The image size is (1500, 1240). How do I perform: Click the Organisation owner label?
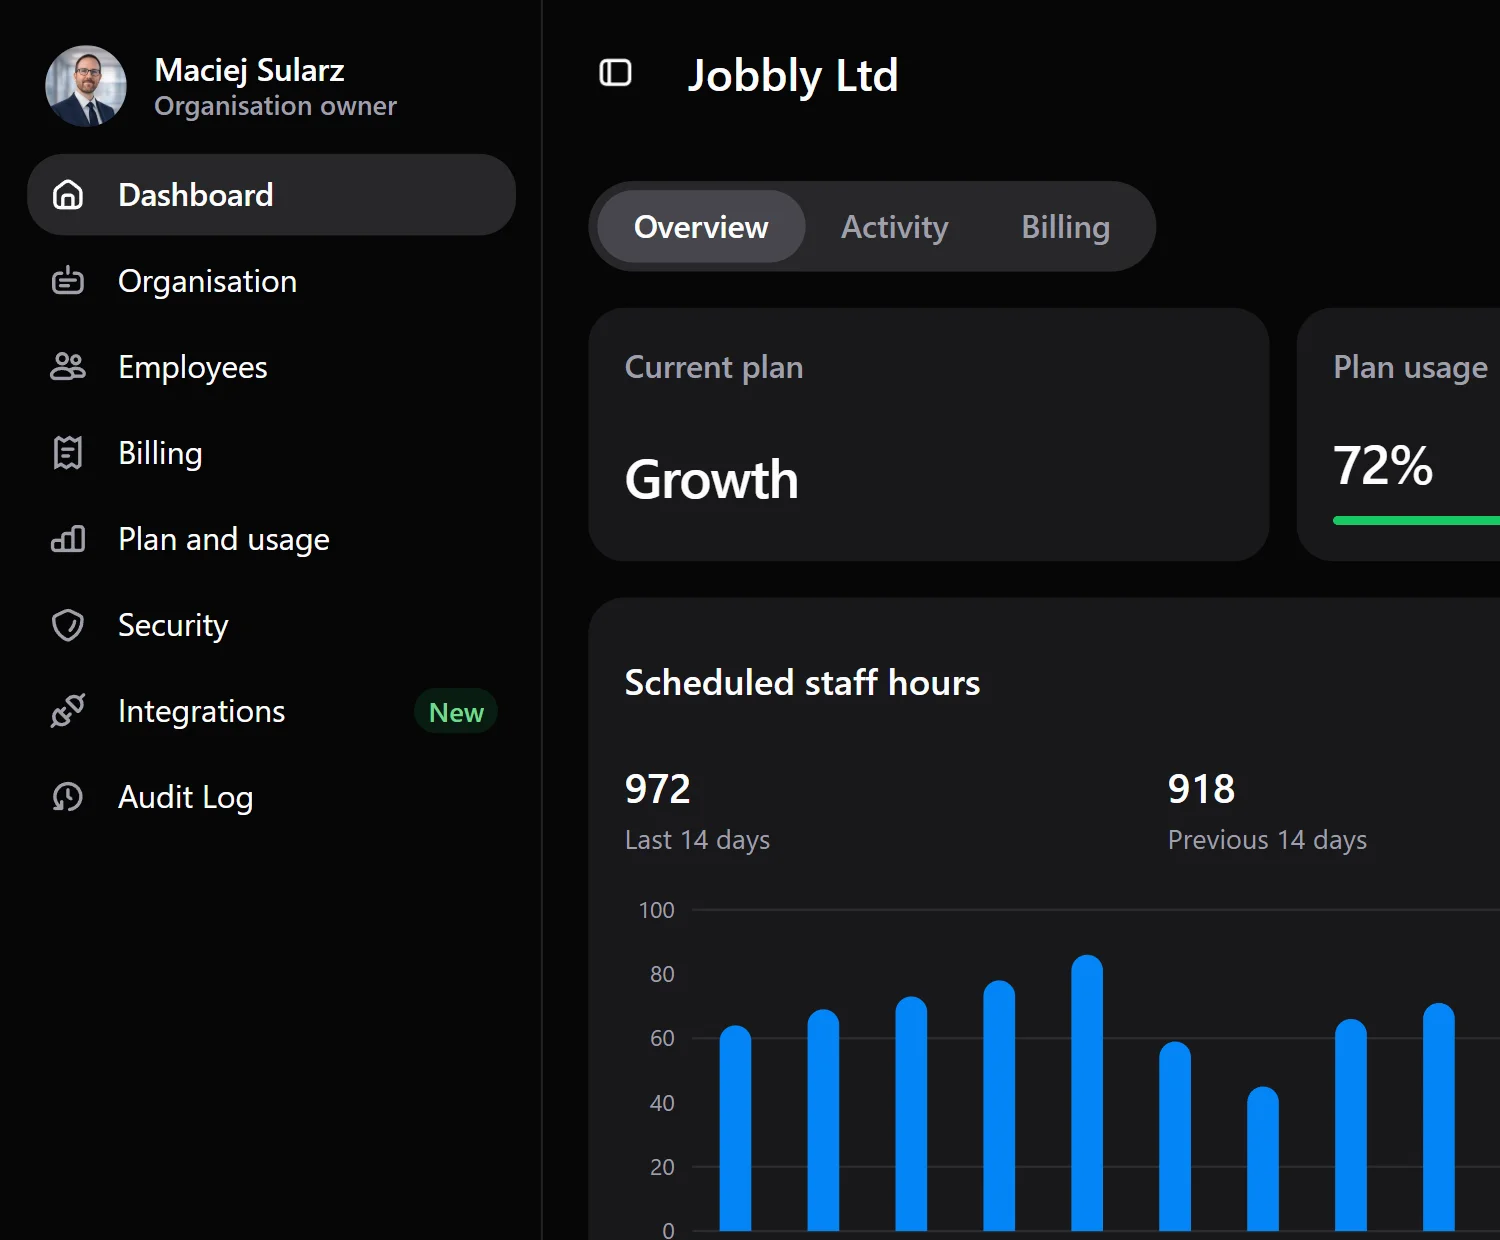tap(275, 106)
